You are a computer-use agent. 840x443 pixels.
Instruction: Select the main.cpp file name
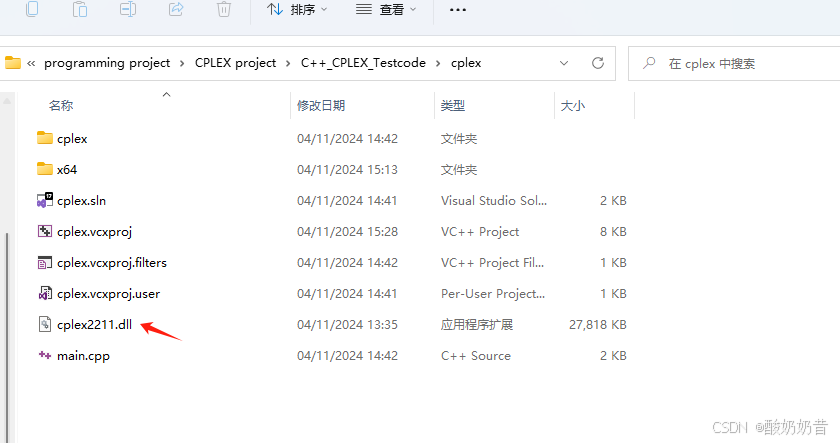(x=84, y=356)
